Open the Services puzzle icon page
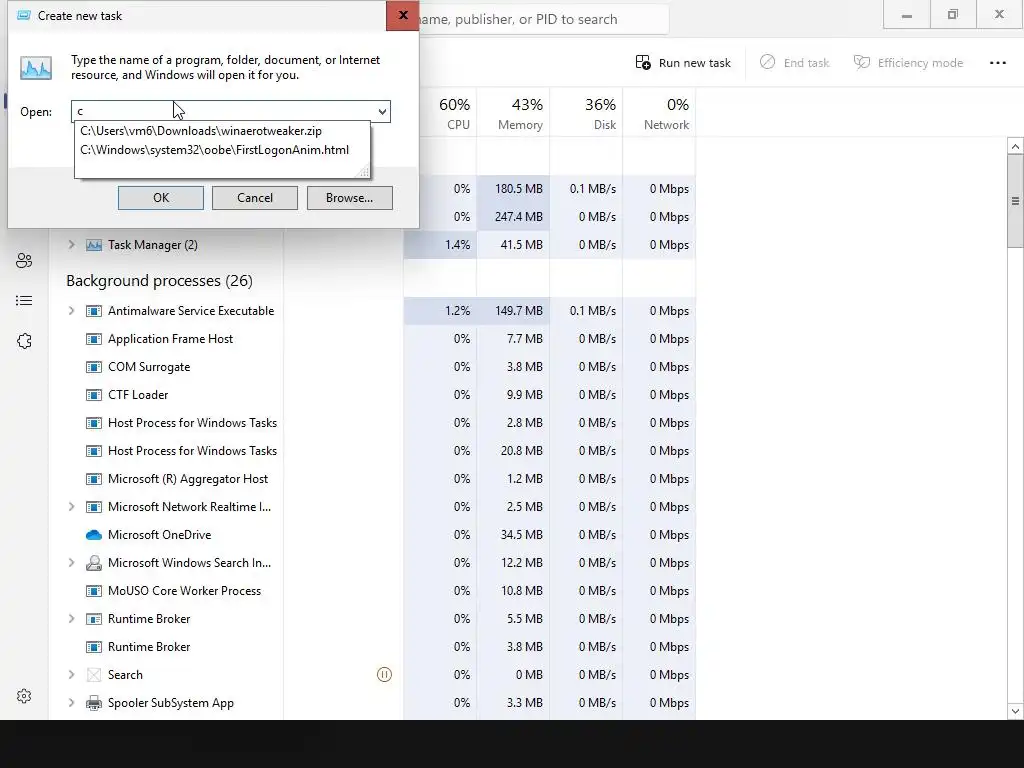The width and height of the screenshot is (1024, 768). click(x=24, y=341)
